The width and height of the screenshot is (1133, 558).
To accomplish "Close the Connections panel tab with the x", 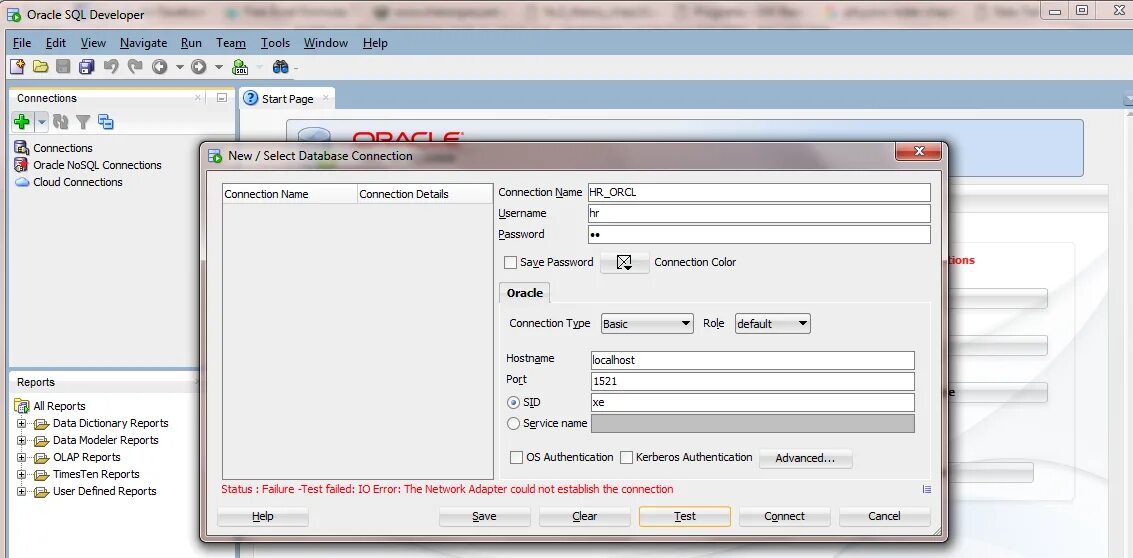I will (198, 98).
